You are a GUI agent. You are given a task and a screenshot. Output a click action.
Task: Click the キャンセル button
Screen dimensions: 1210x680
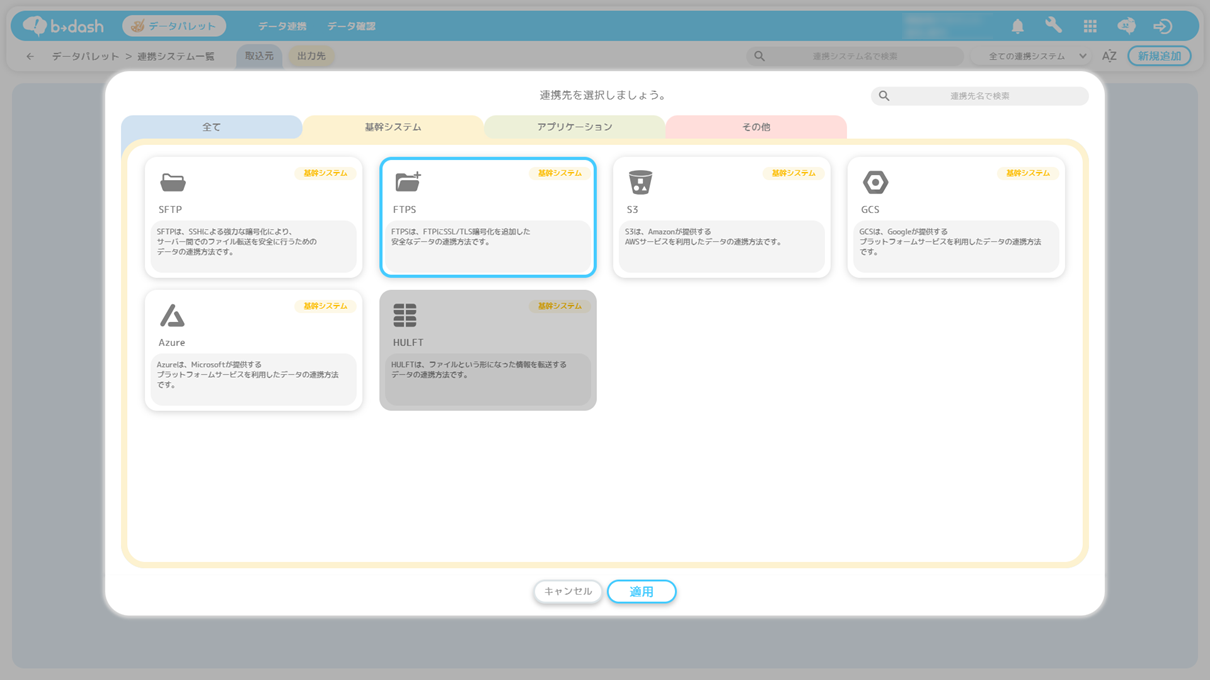pyautogui.click(x=568, y=592)
